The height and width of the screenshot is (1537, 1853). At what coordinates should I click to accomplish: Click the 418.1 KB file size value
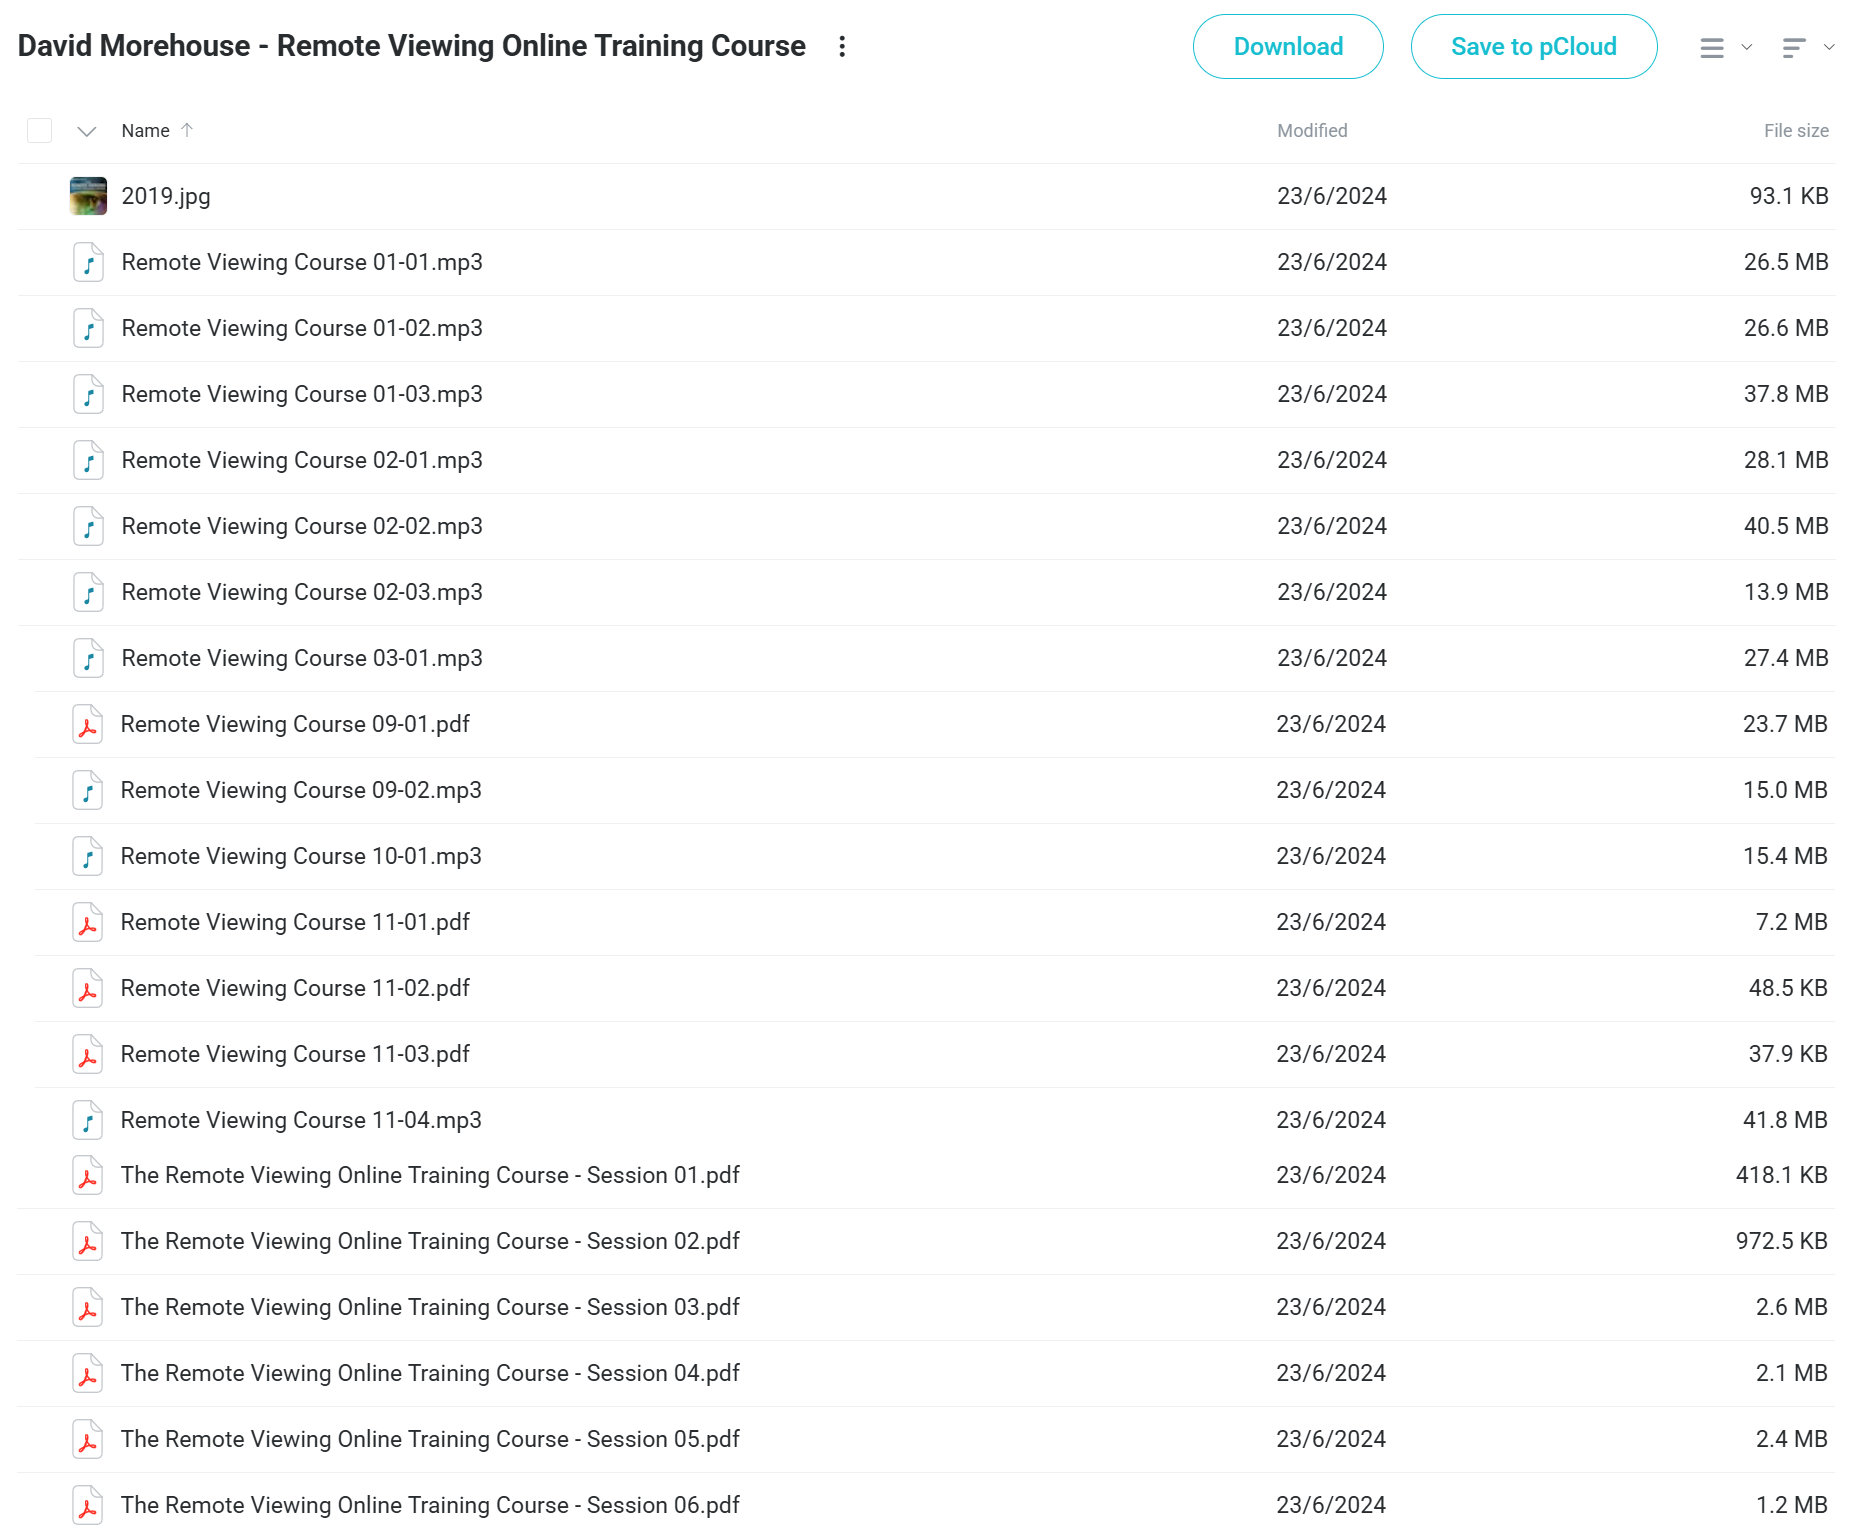[x=1781, y=1175]
